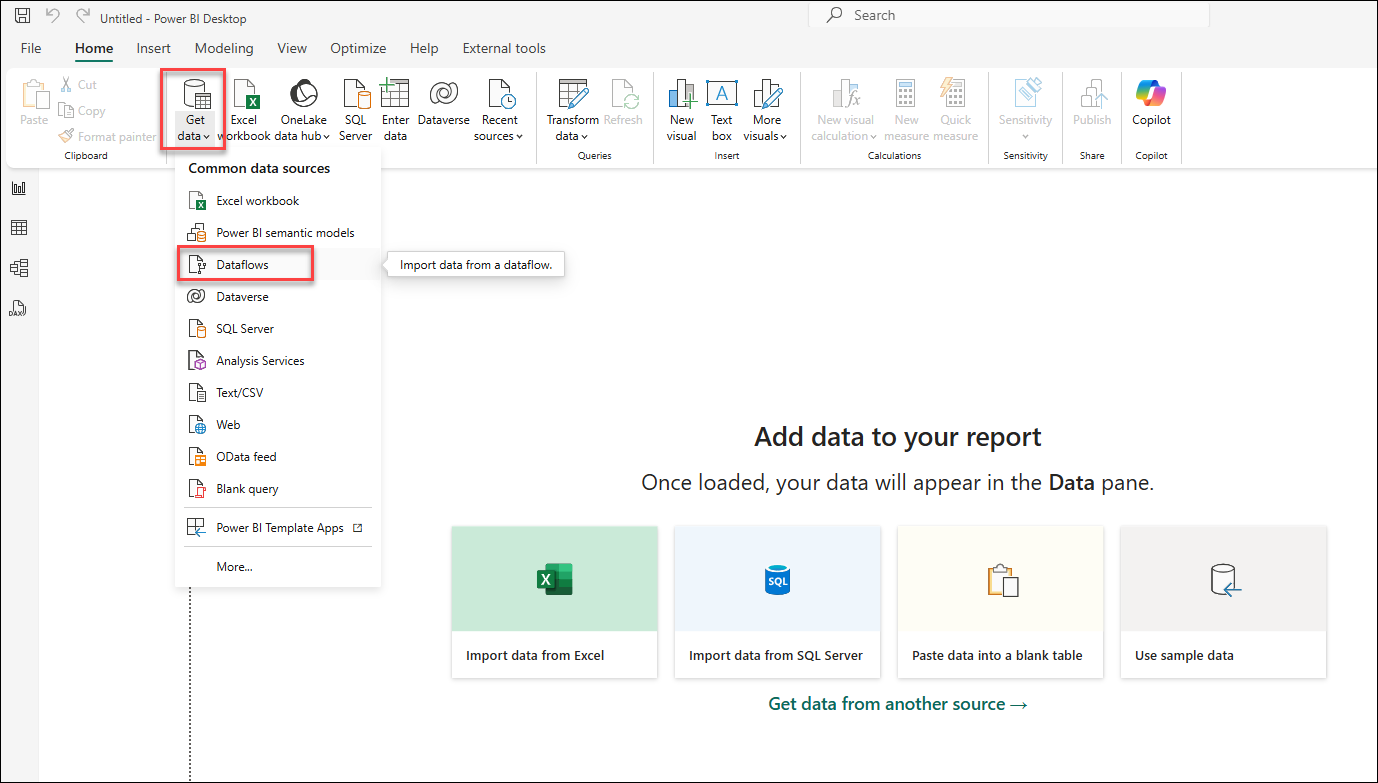
Task: Choose Analysis Services menu item
Action: (x=277, y=361)
